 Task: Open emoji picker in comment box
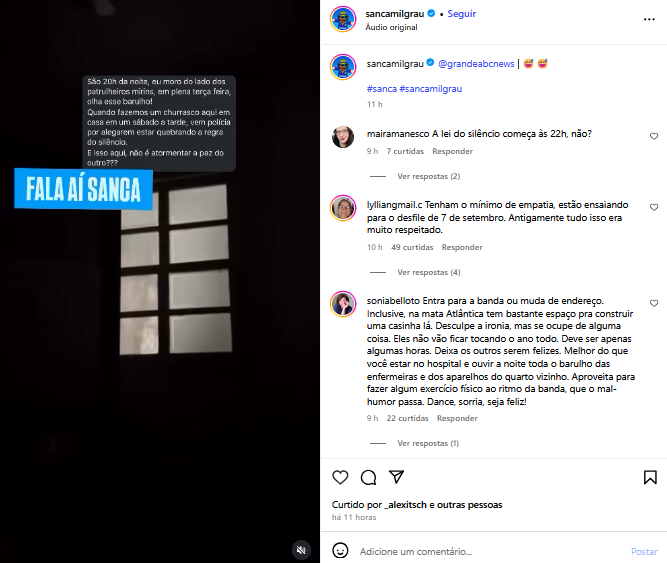coord(340,551)
